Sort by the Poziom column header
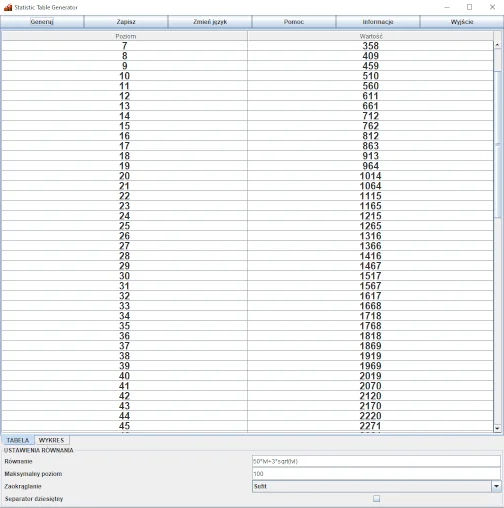This screenshot has width=504, height=508. click(125, 36)
